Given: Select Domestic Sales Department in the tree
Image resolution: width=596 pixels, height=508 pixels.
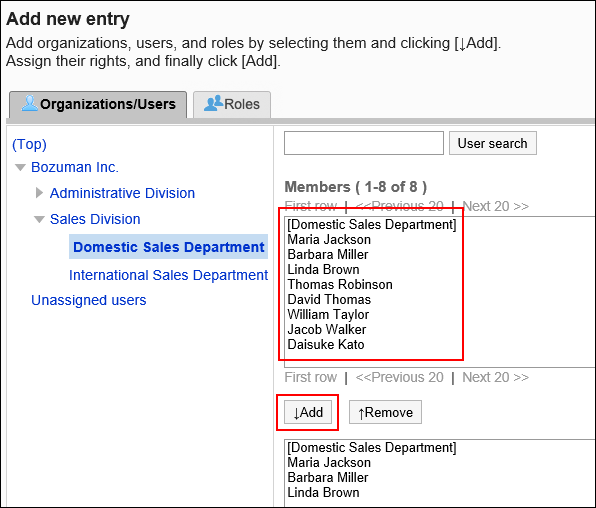Looking at the screenshot, I should point(168,247).
